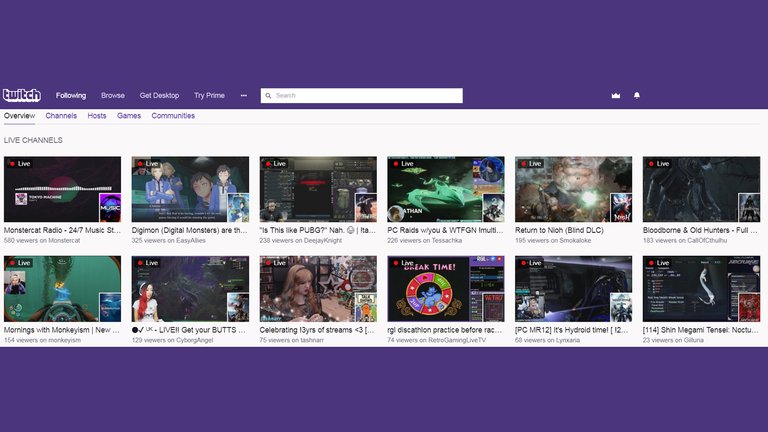Click '238 viewers on DeejayKnight' text
768x432 pixels.
[301, 240]
